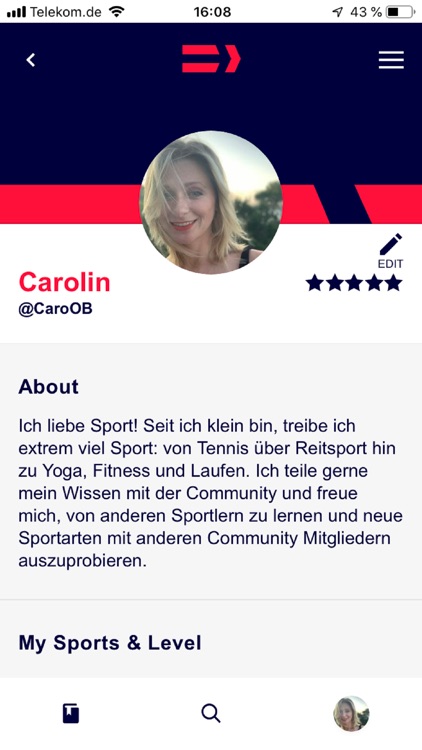Tap the first rating star
Screen dimensions: 422x750
[315, 283]
